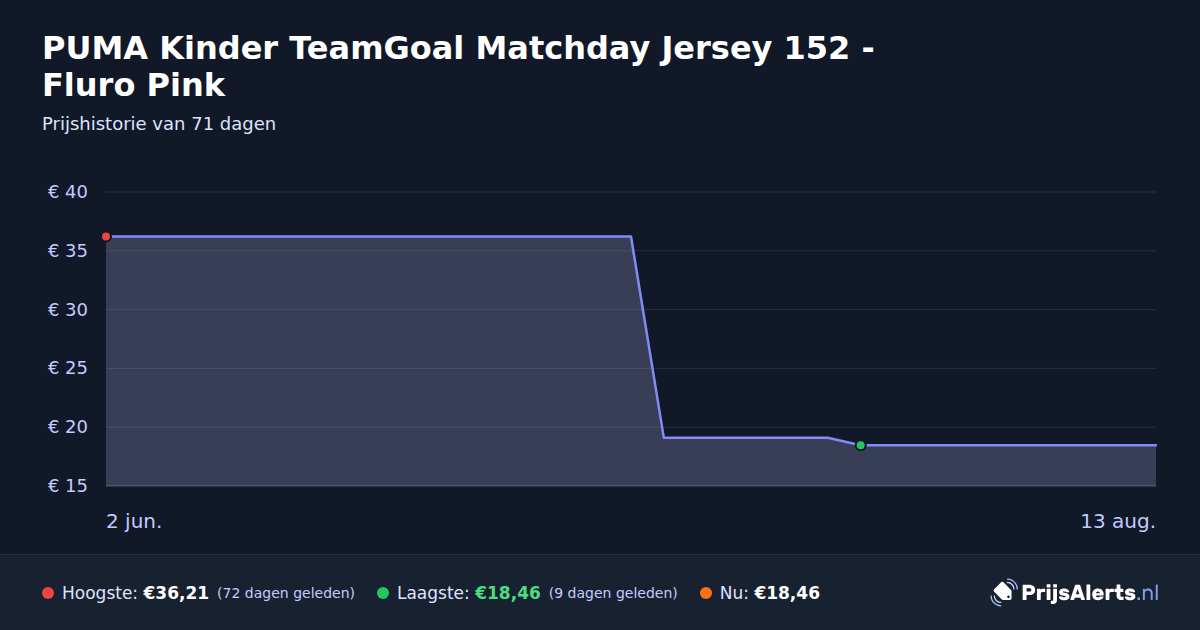
Task: Click the steep price drop line segment
Action: (647, 337)
